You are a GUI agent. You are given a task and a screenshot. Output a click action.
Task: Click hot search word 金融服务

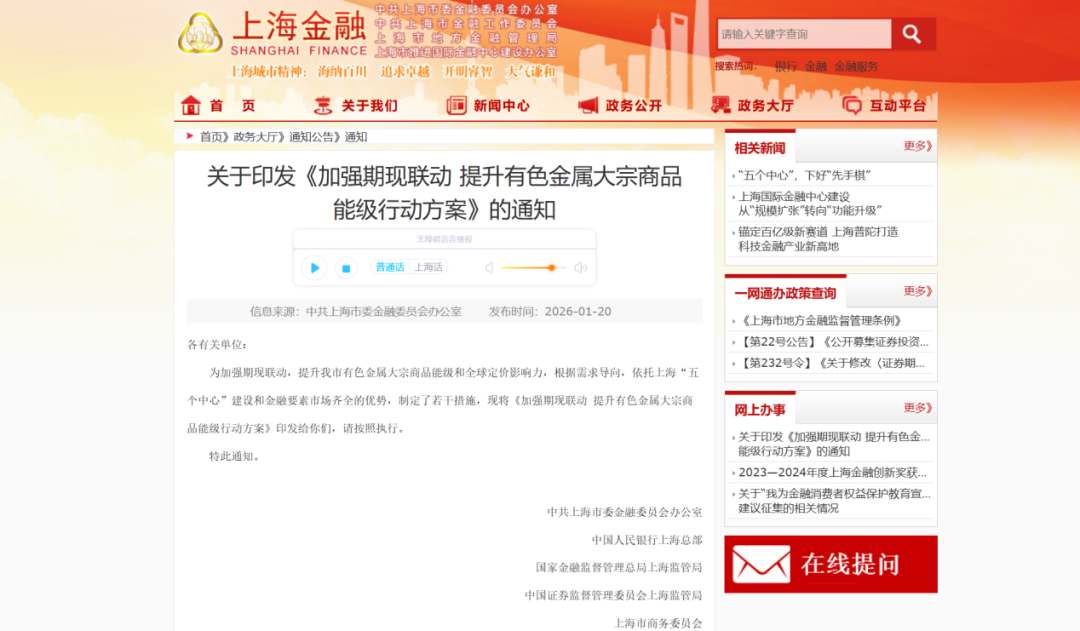856,66
